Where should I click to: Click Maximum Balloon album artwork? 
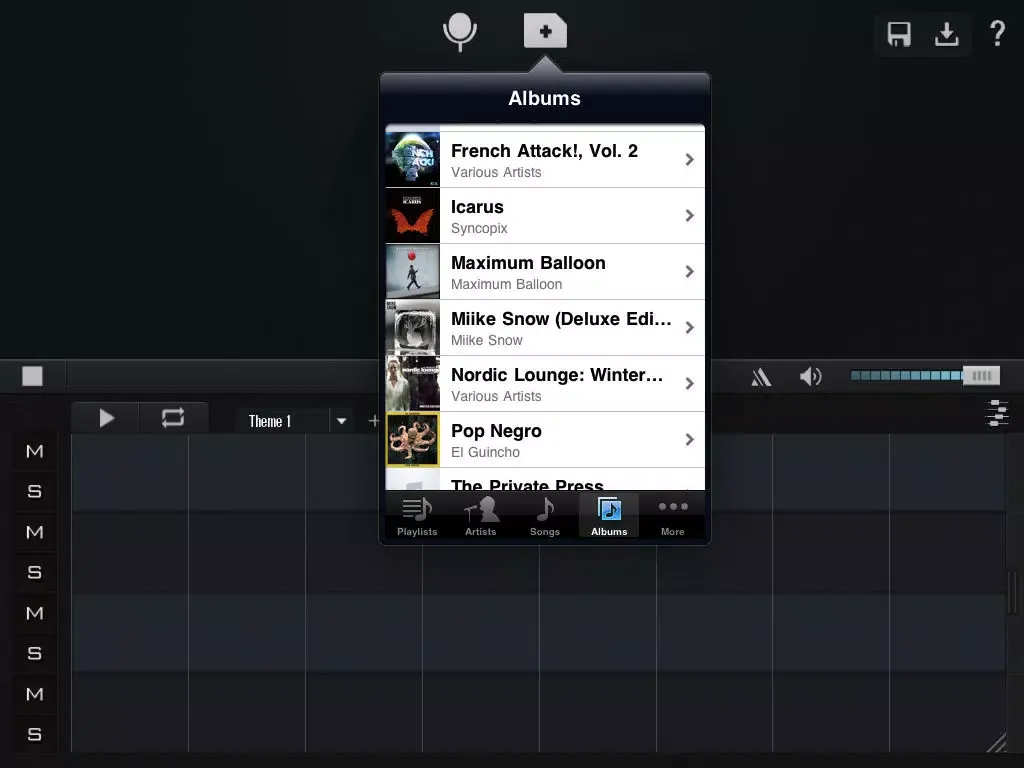[413, 272]
